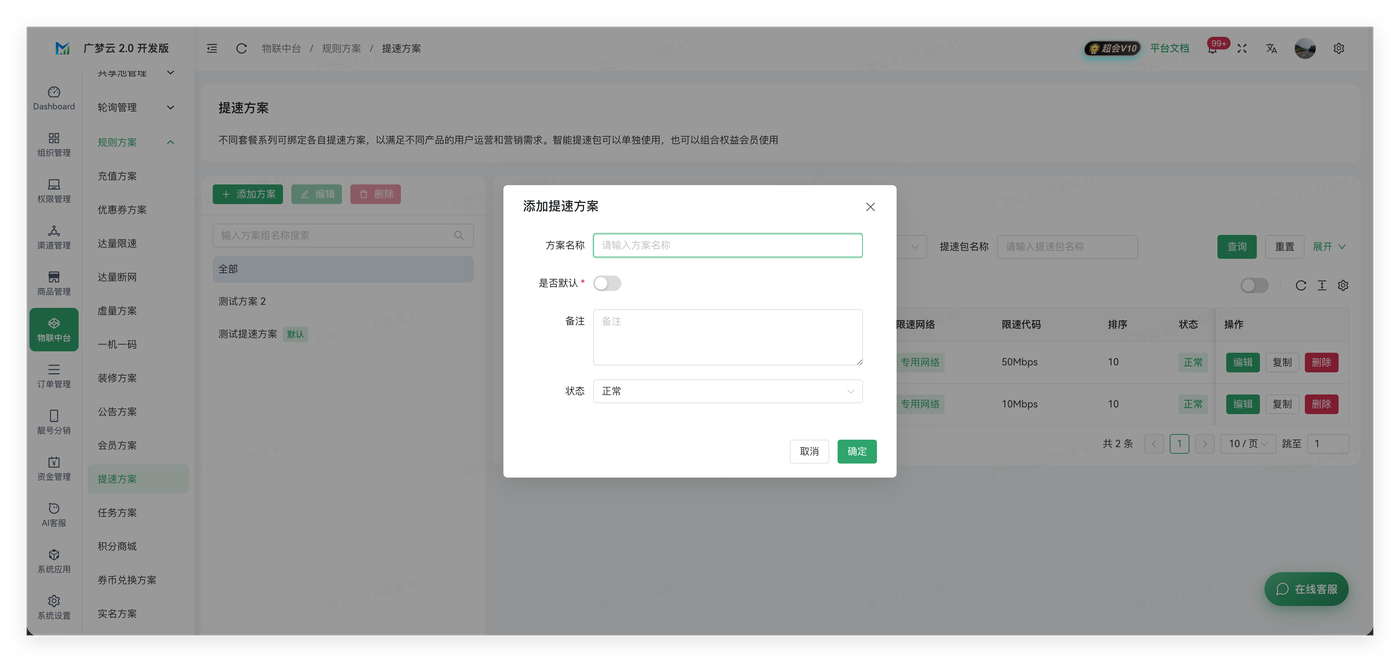
Task: Open 订单管理 in the left rail
Action: [x=54, y=376]
